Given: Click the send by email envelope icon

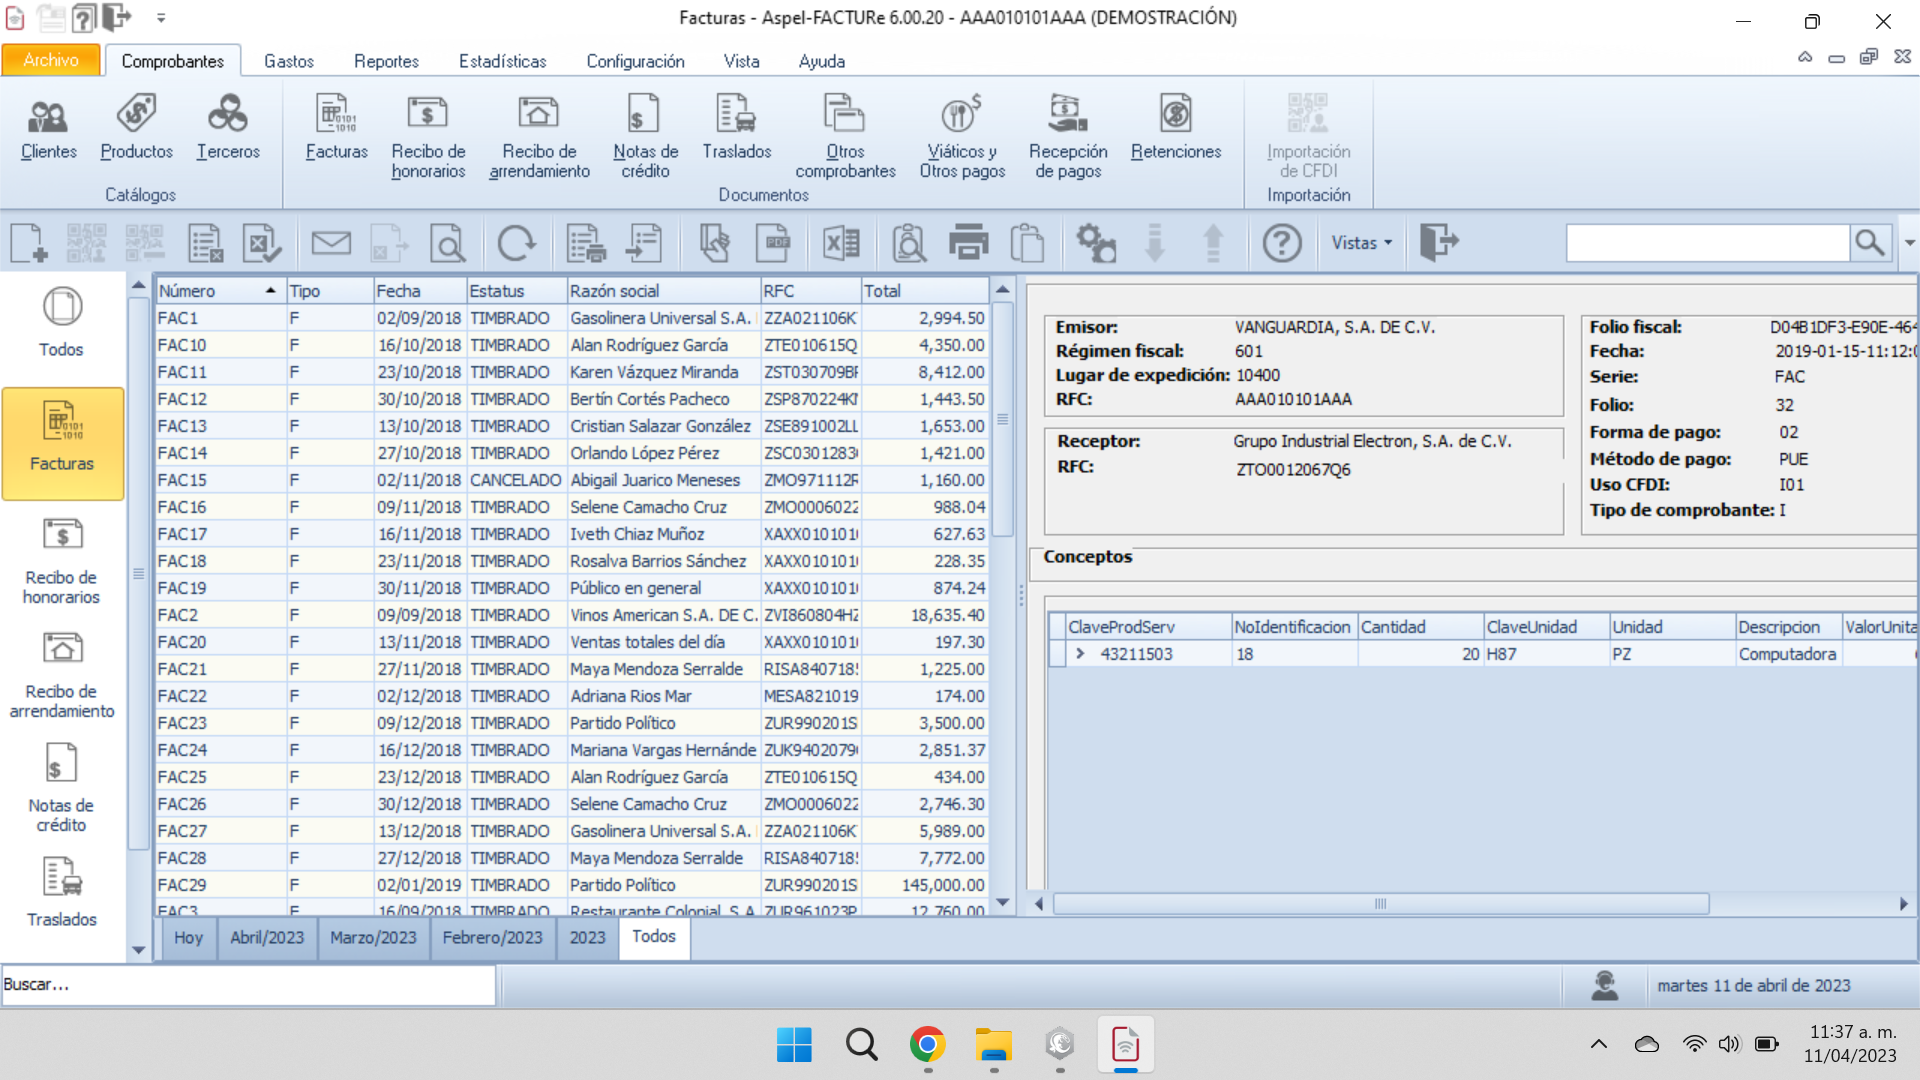Looking at the screenshot, I should tap(331, 243).
